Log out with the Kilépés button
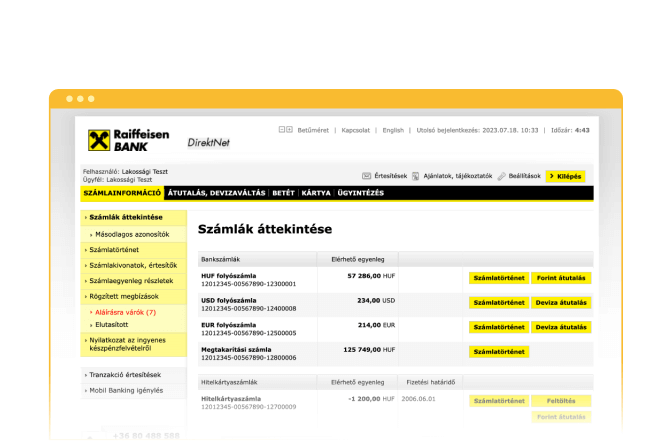This screenshot has width=672, height=441. click(566, 176)
